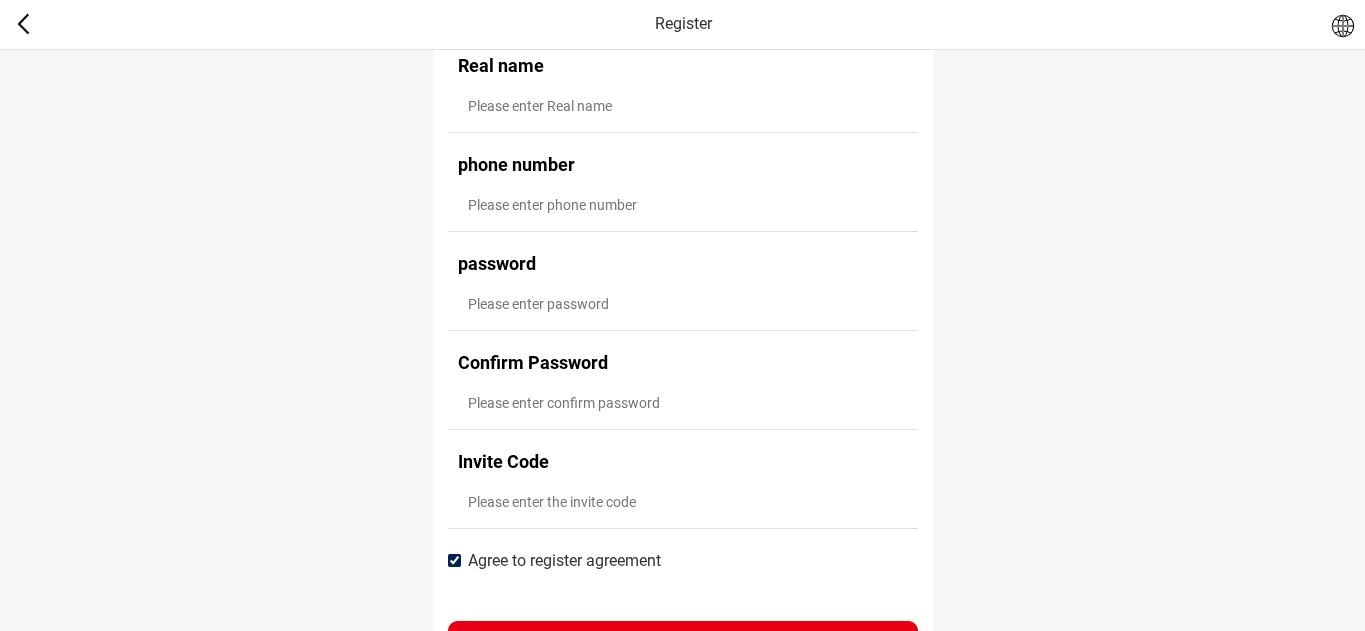Click the 'Please enter password' field
Viewport: 1365px width, 631px height.
pyautogui.click(x=683, y=304)
